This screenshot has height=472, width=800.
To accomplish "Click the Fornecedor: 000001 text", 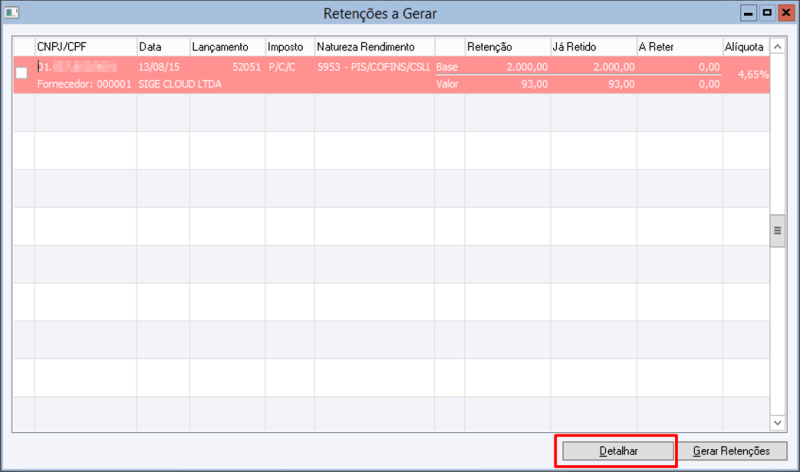I will [x=84, y=84].
